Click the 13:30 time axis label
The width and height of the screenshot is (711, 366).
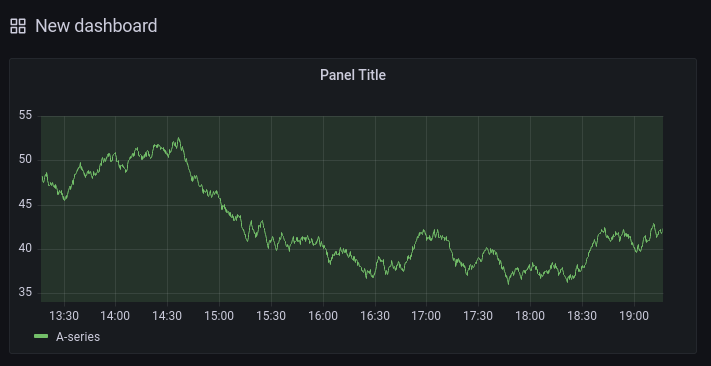pyautogui.click(x=64, y=316)
